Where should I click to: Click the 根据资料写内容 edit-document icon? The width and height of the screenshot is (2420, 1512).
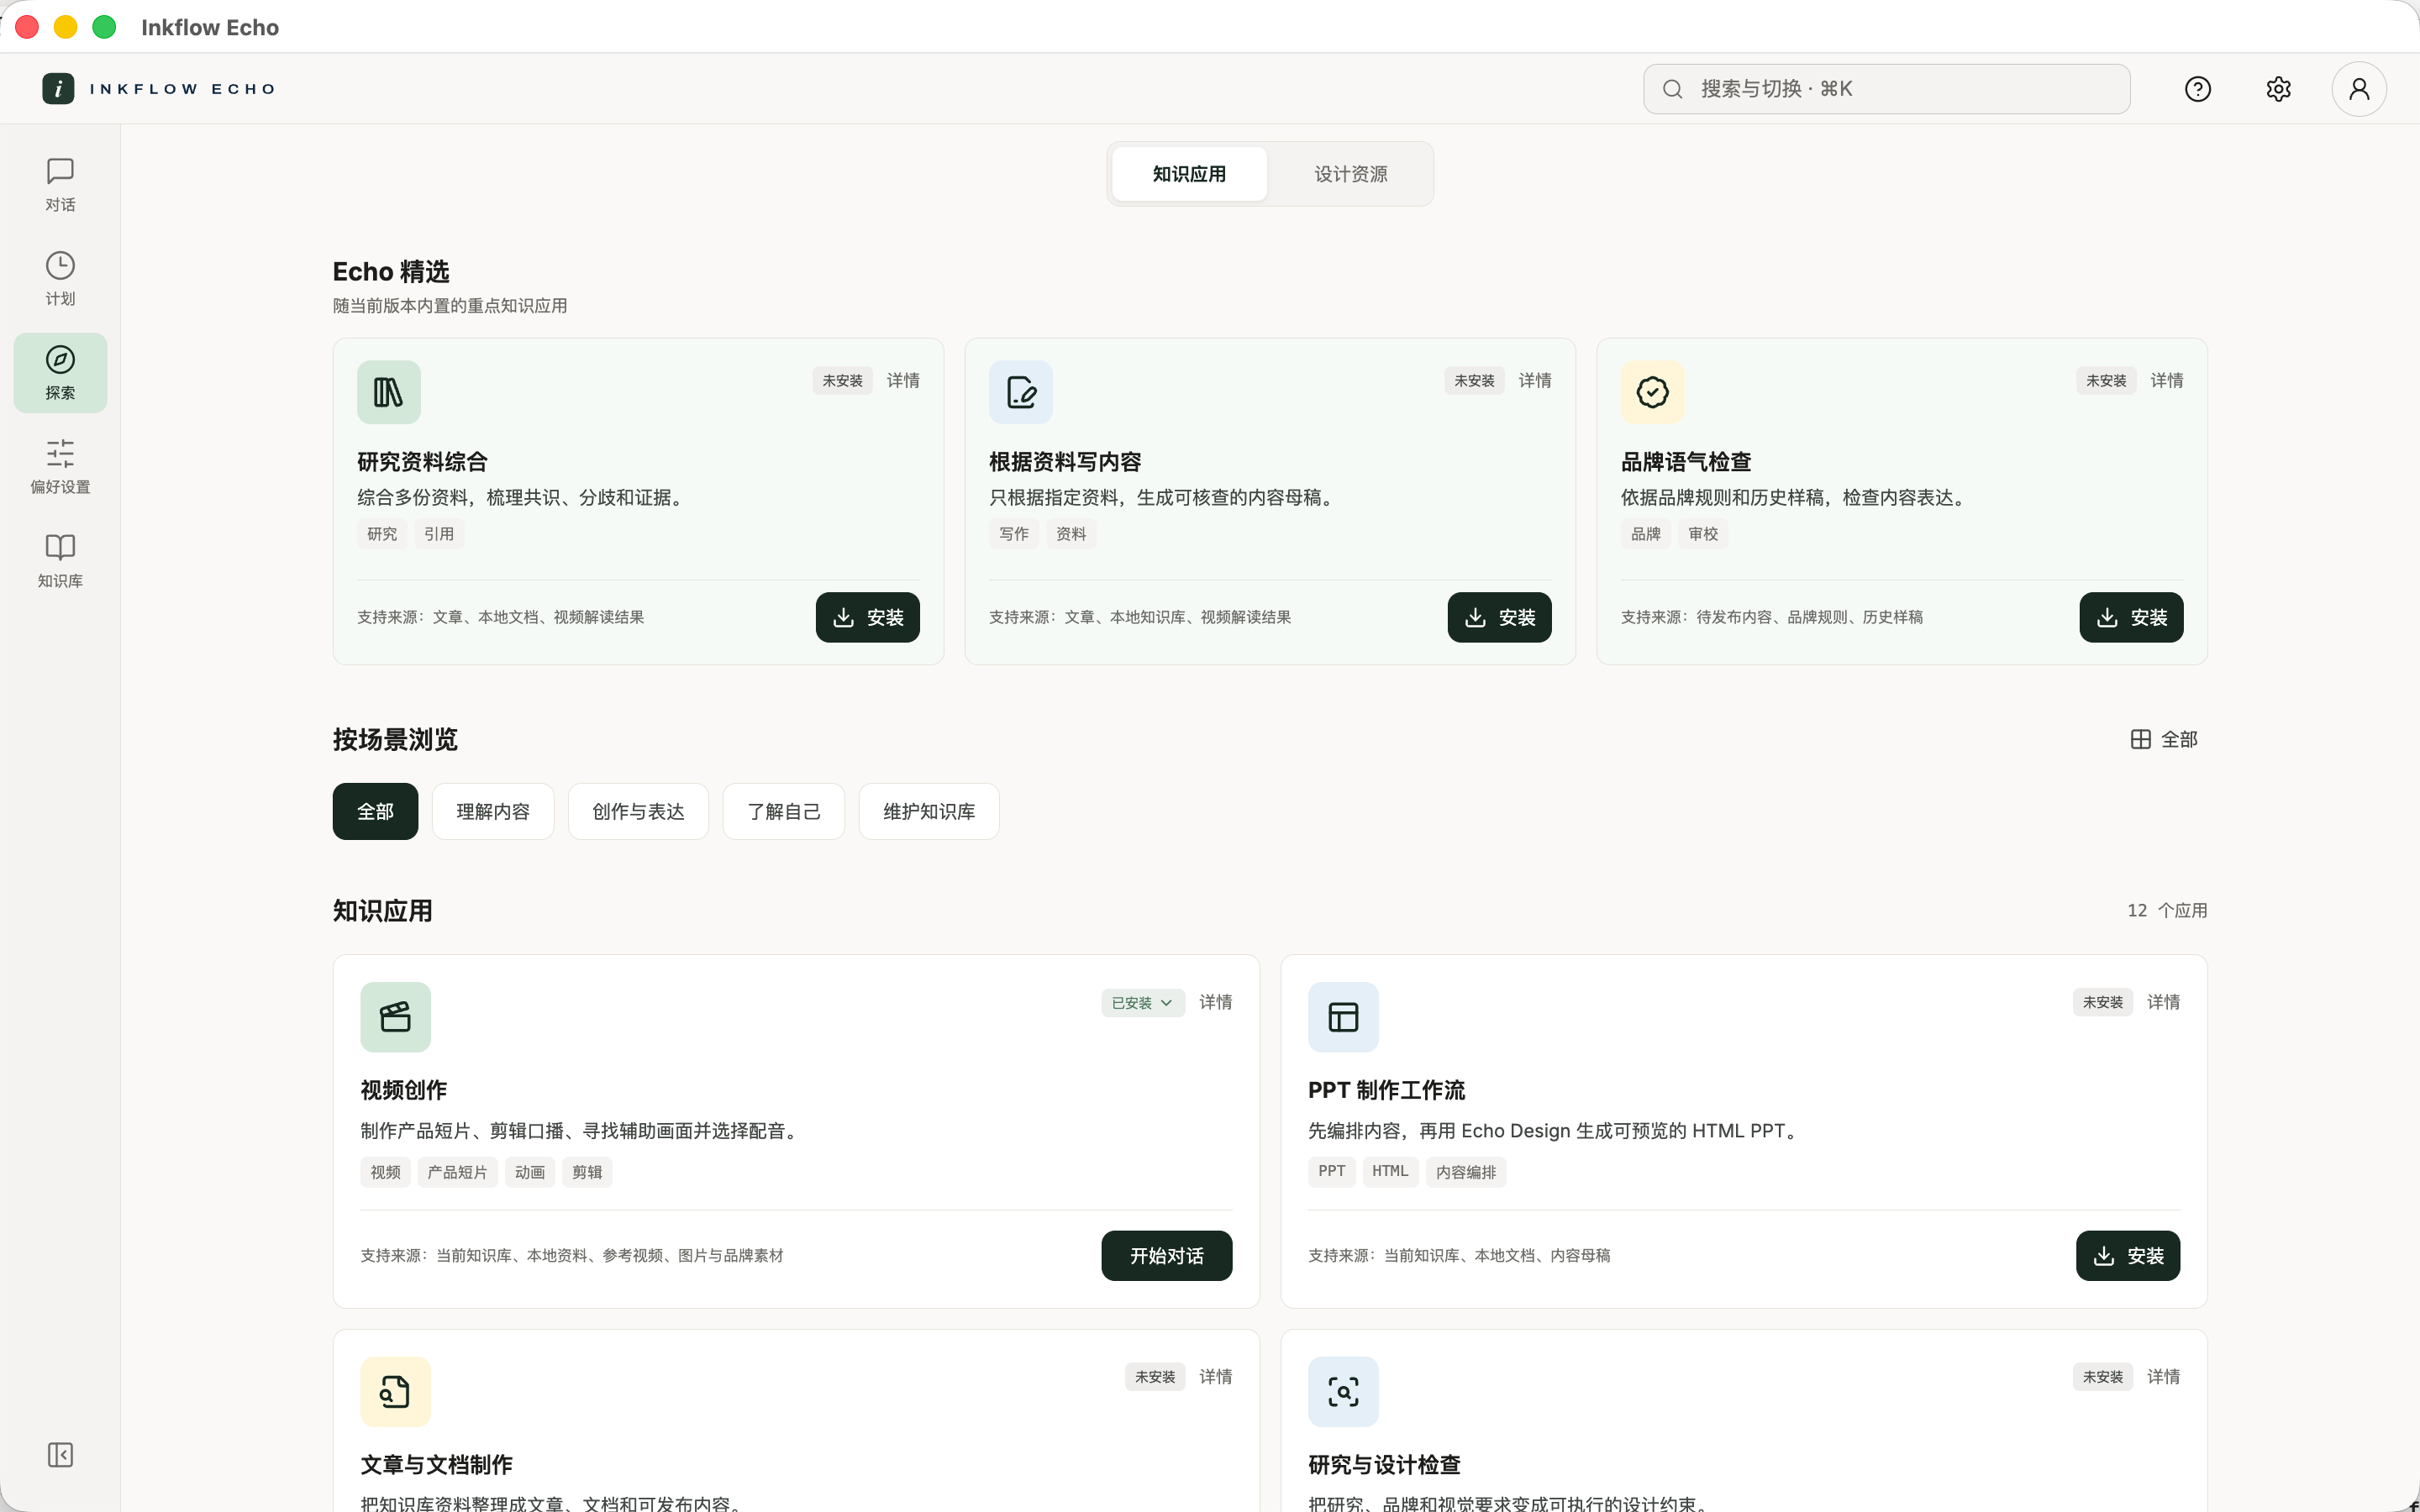coord(1020,392)
